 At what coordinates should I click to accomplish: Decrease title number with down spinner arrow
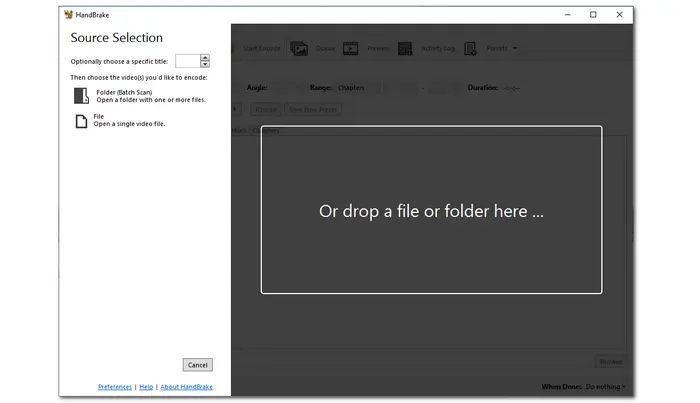click(205, 64)
